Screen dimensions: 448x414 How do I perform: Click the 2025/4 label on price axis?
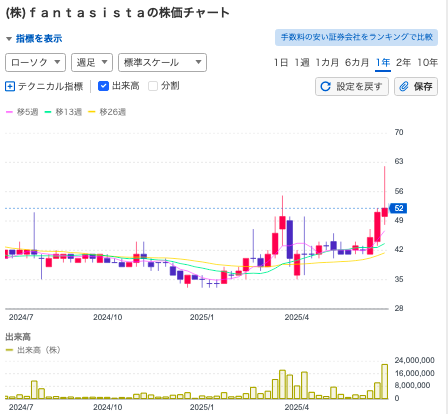[x=297, y=317]
